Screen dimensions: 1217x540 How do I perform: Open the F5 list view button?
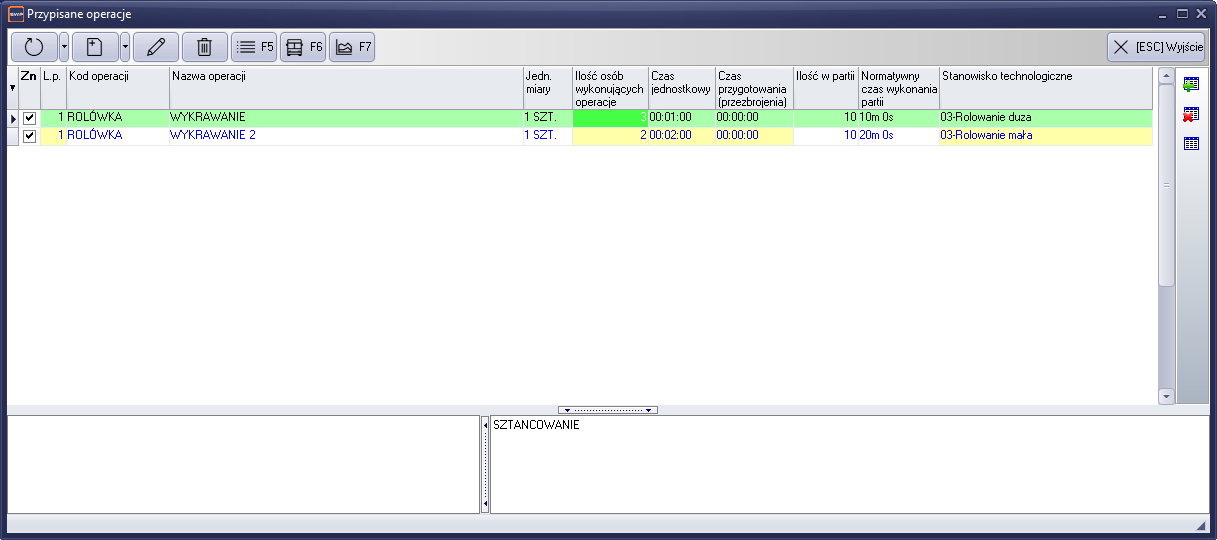coord(254,47)
